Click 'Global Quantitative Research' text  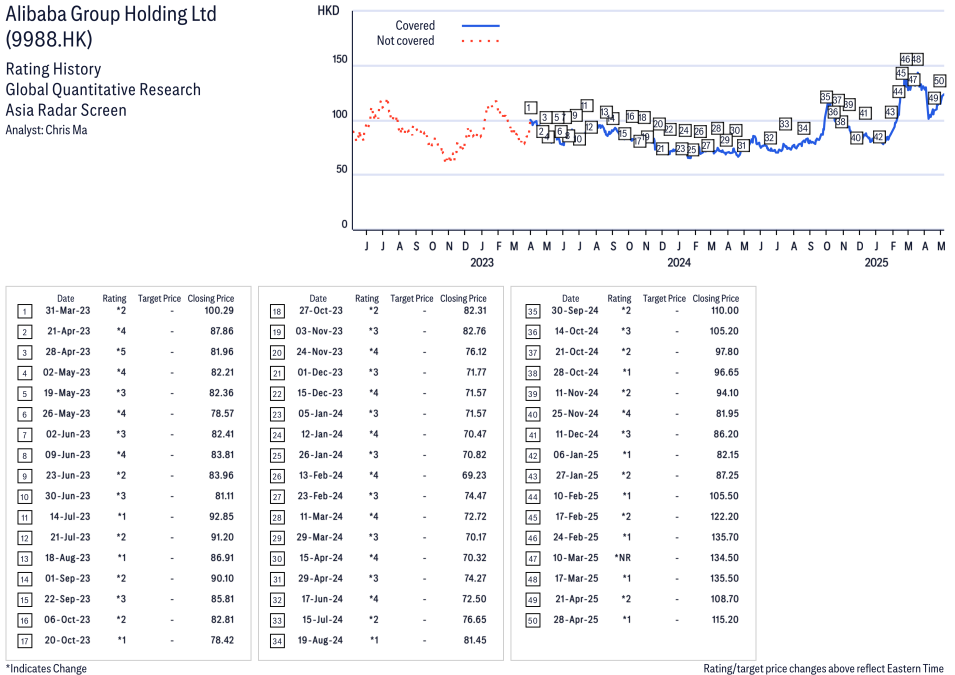[x=103, y=90]
